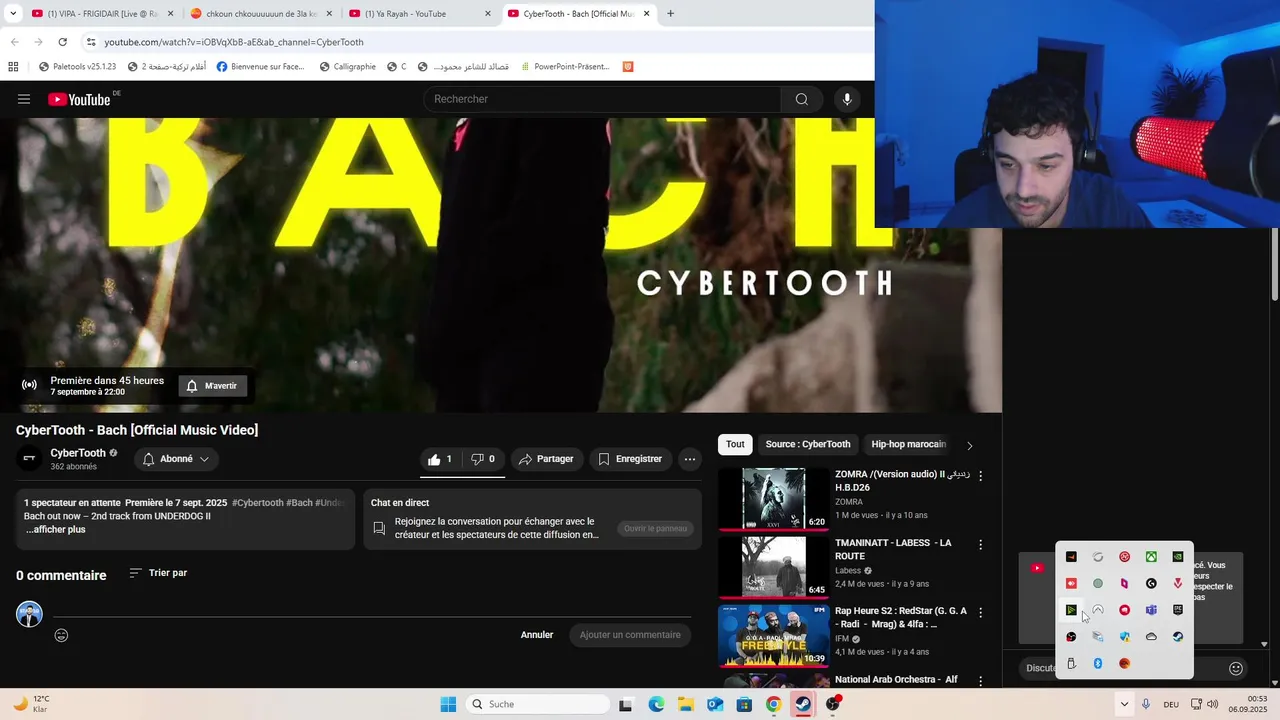
Task: Show next filter chips with arrow
Action: [969, 445]
